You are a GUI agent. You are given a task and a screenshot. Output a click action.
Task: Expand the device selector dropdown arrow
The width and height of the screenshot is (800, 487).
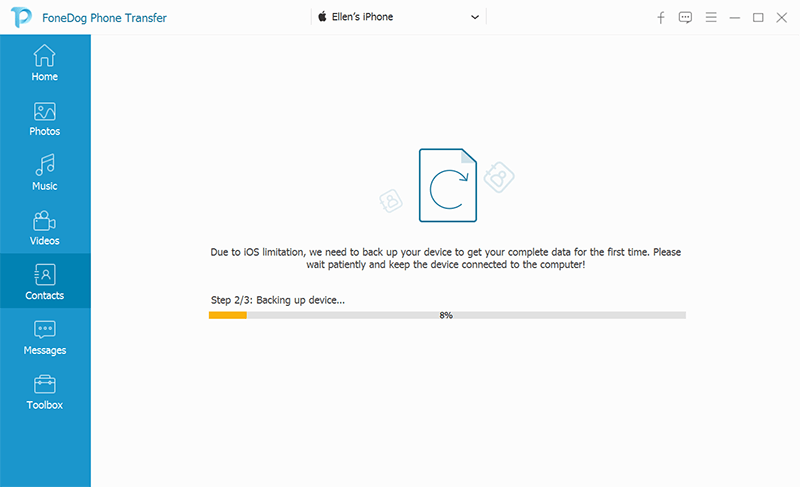(475, 17)
